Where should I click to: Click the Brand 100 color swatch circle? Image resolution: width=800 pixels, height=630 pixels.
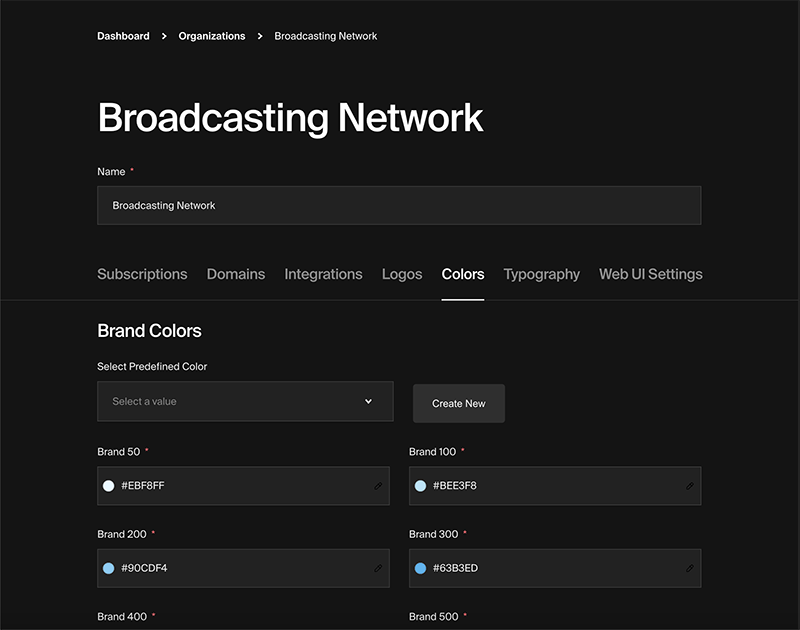pos(420,486)
